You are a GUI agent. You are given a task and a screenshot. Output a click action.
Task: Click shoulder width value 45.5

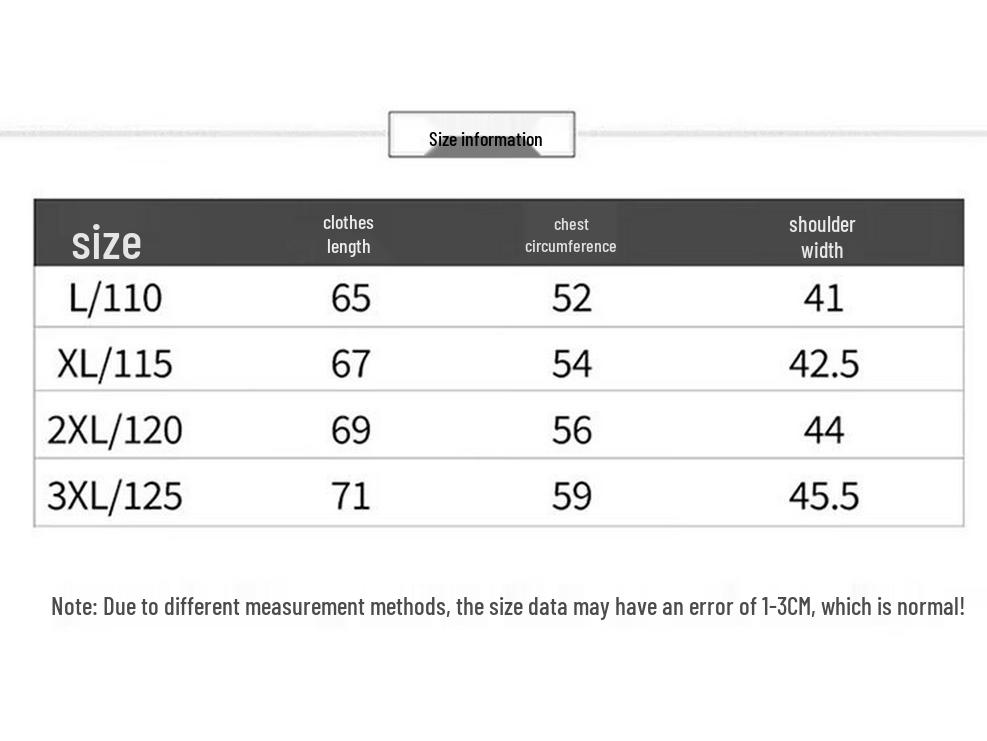(824, 496)
